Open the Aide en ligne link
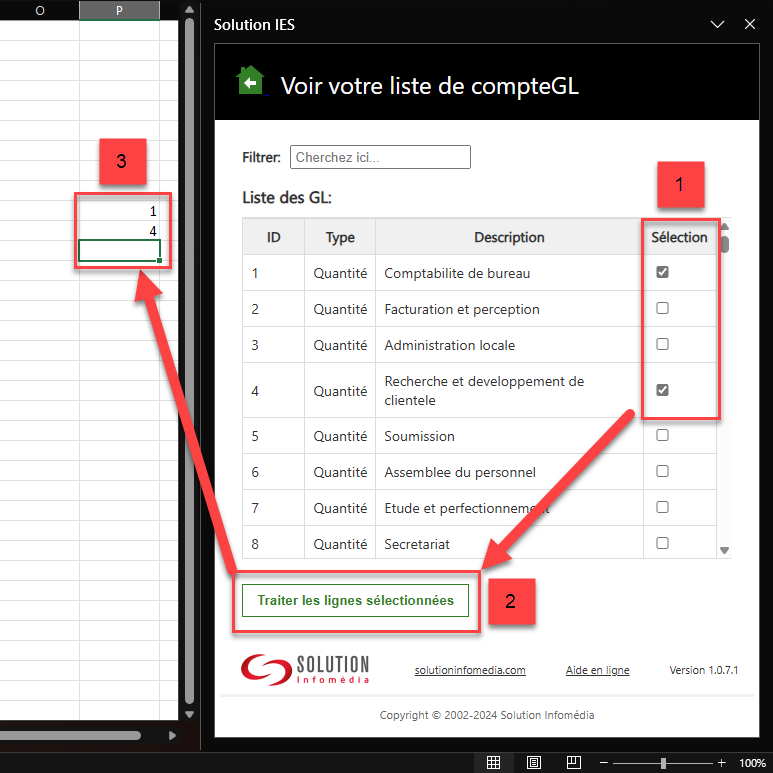This screenshot has width=773, height=773. point(597,670)
